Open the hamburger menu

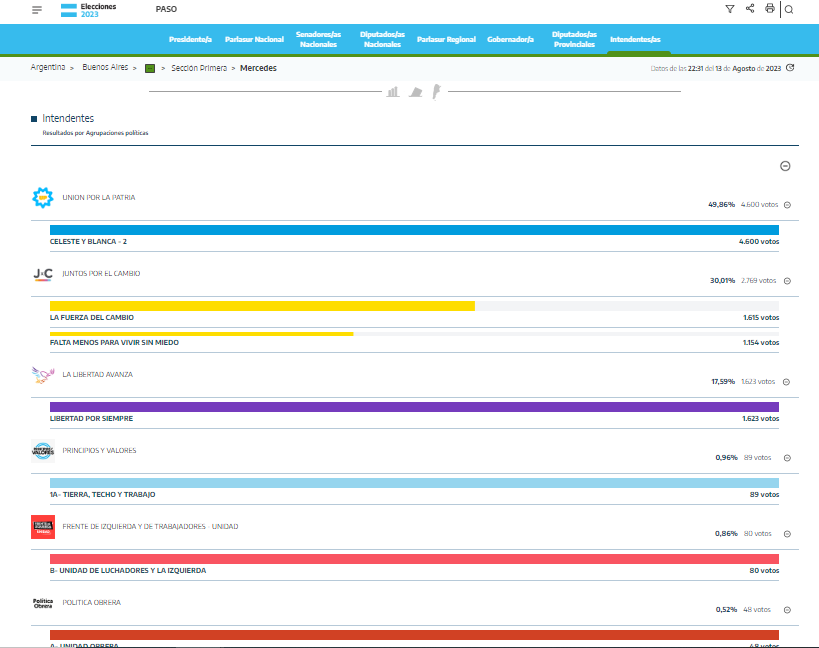pos(37,9)
